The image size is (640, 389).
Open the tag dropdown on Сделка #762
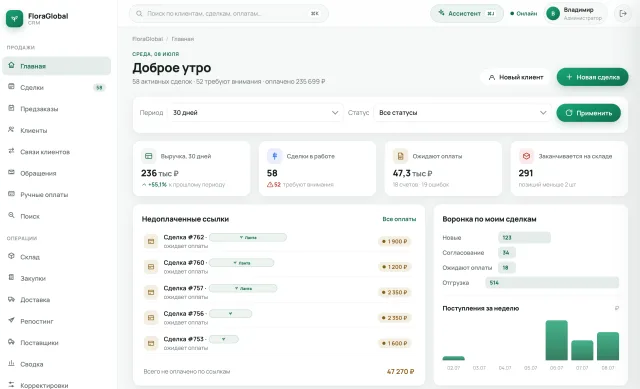click(248, 237)
